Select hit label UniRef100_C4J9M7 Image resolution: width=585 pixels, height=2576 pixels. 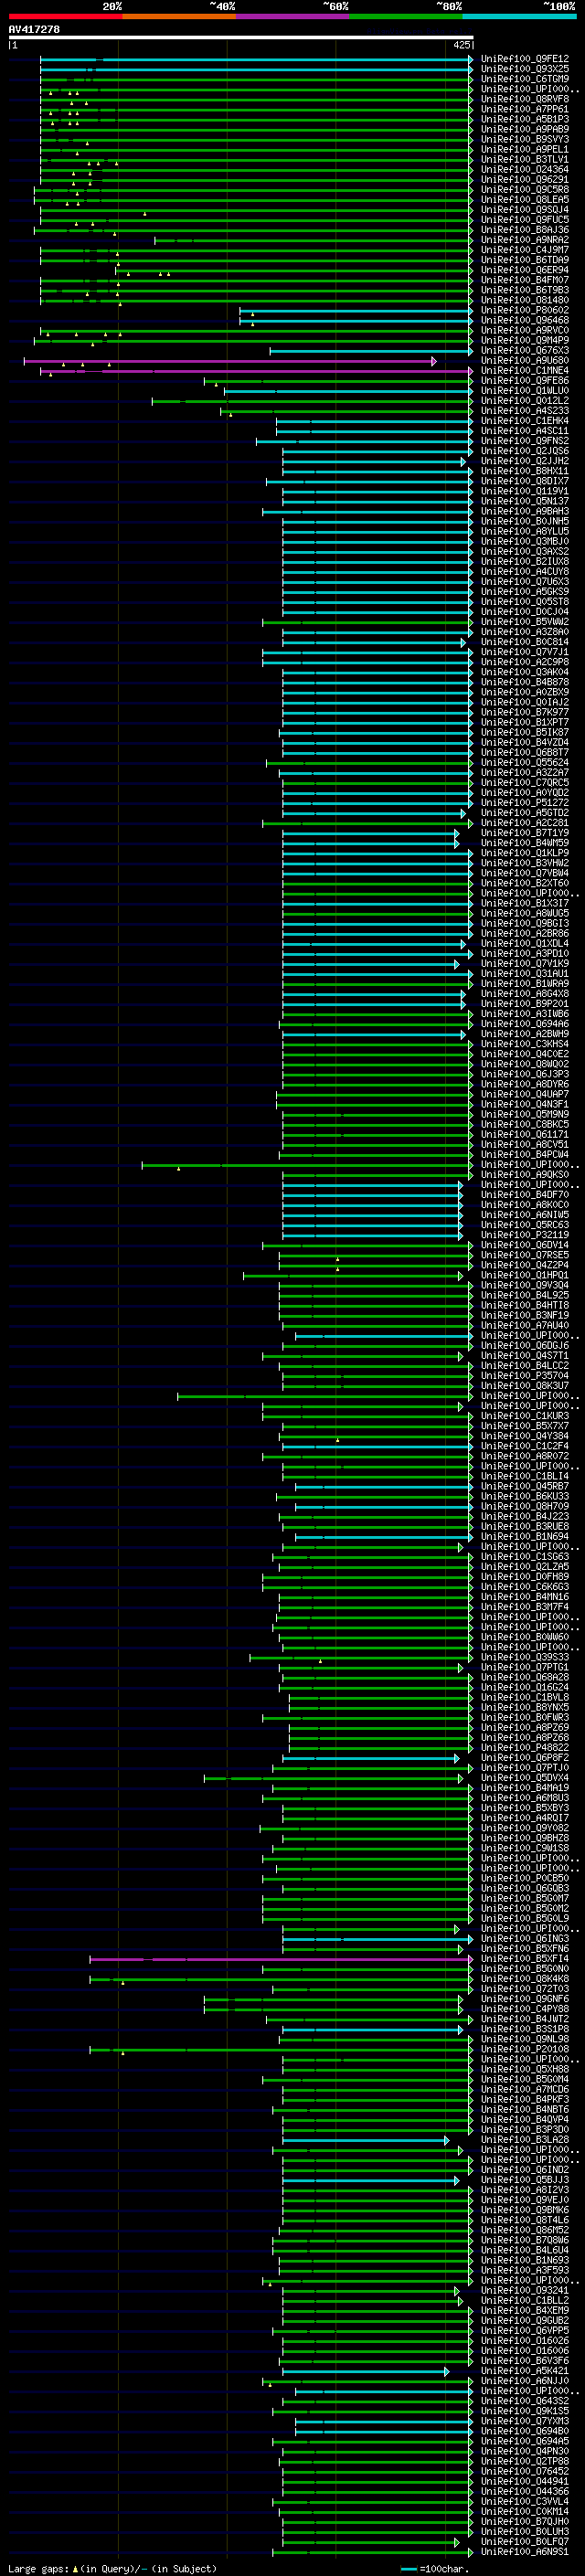click(525, 250)
